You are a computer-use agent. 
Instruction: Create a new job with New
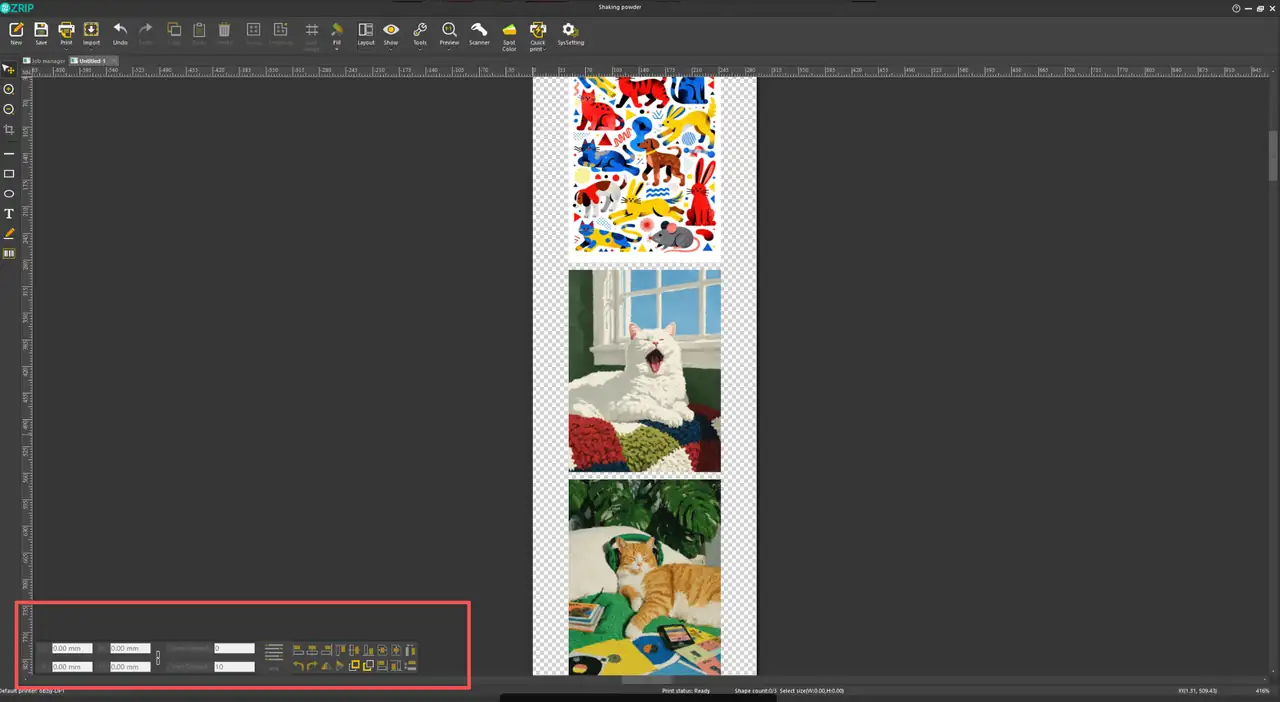16,34
